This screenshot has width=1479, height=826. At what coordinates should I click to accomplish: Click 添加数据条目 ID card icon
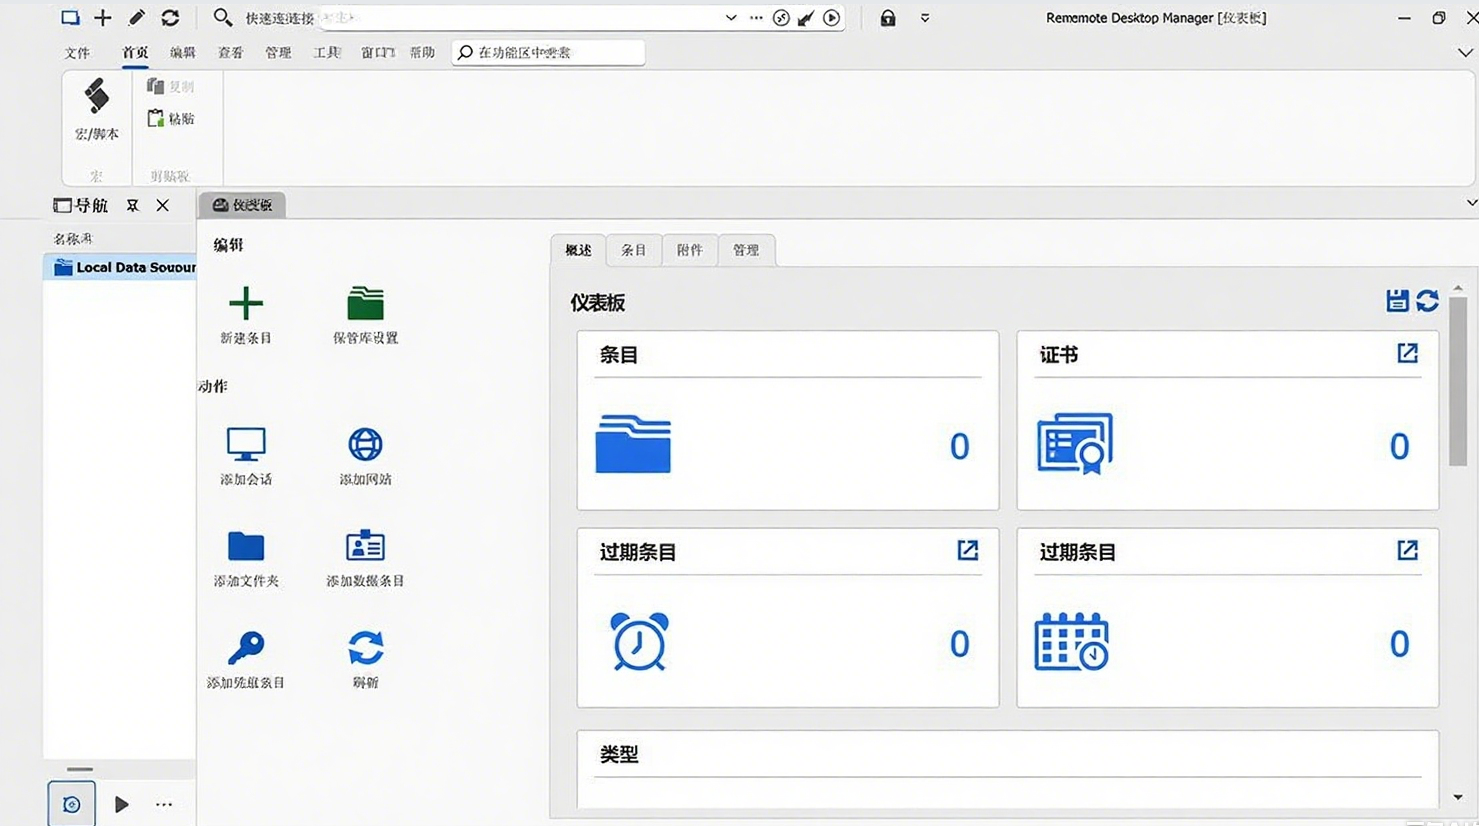click(365, 545)
